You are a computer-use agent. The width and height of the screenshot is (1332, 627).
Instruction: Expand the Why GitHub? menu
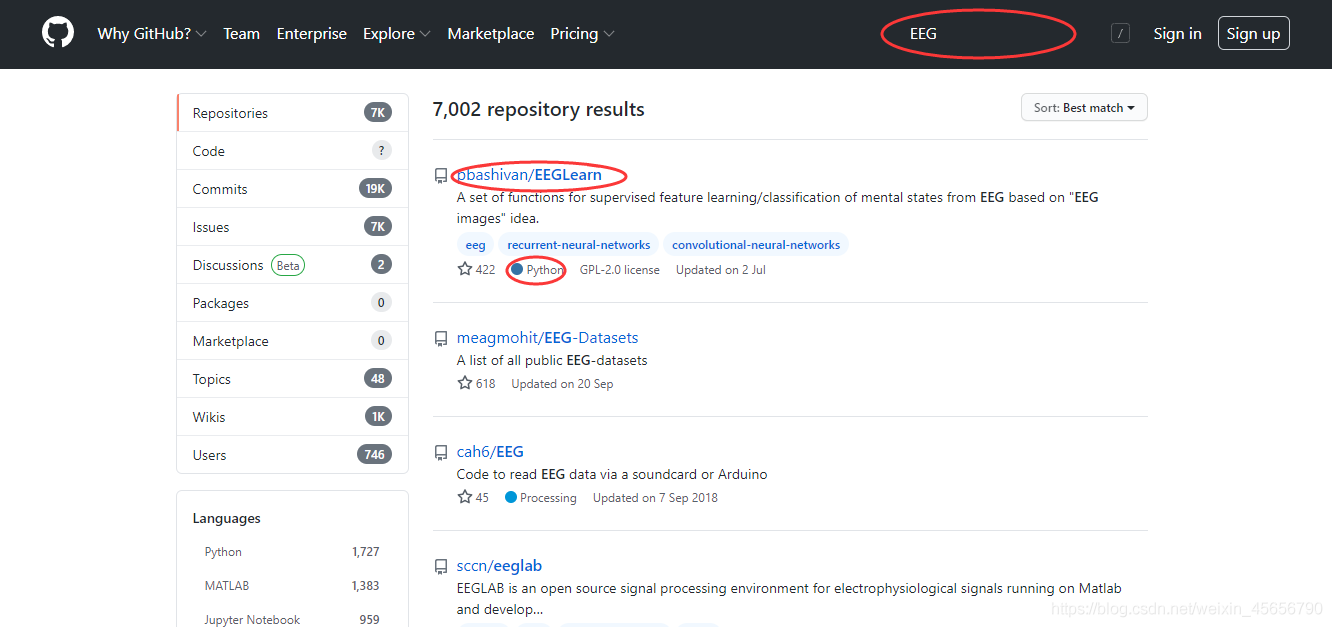152,34
